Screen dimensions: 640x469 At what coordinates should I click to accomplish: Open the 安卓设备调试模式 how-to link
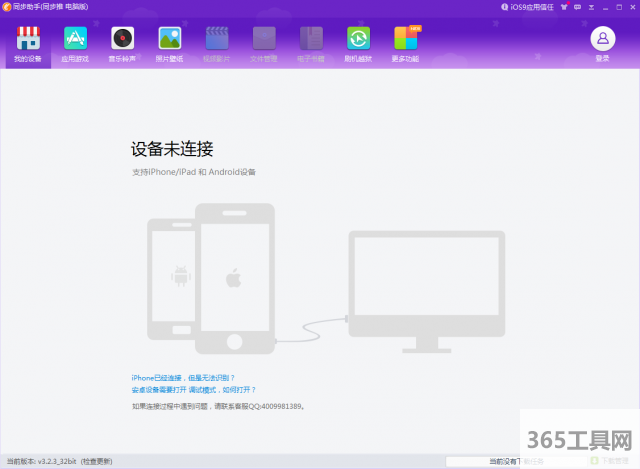193,390
